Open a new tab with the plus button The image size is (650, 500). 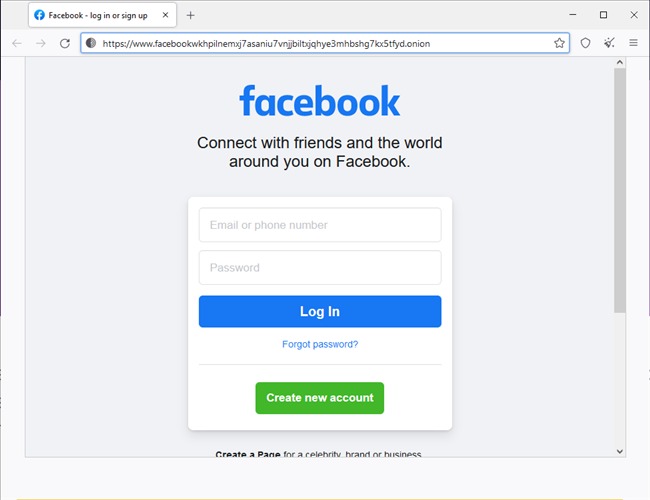(x=190, y=15)
